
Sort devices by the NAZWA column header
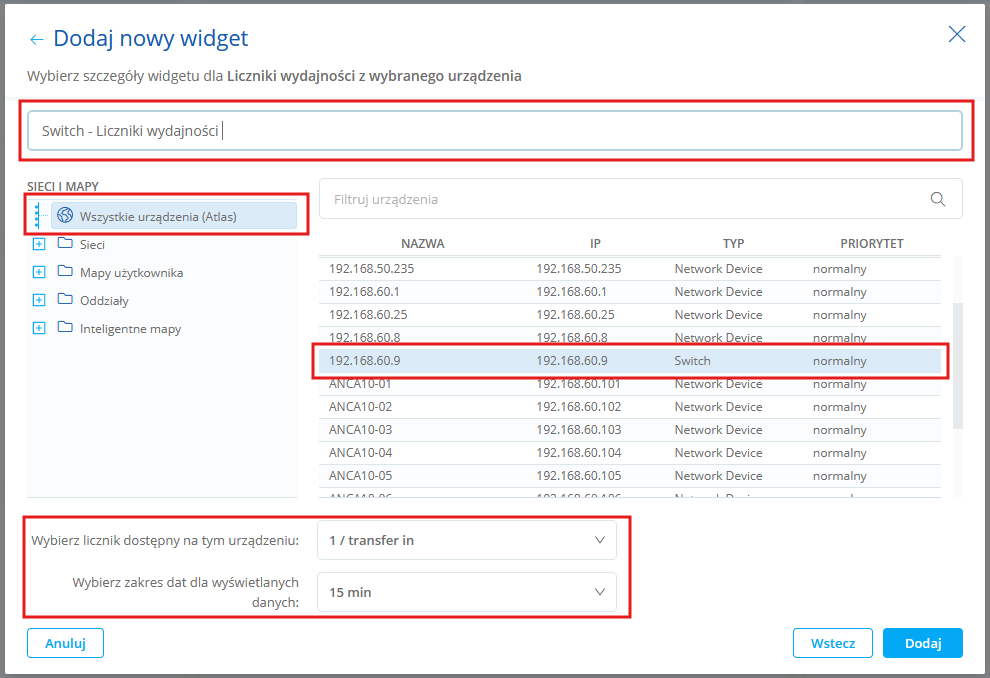pos(422,243)
